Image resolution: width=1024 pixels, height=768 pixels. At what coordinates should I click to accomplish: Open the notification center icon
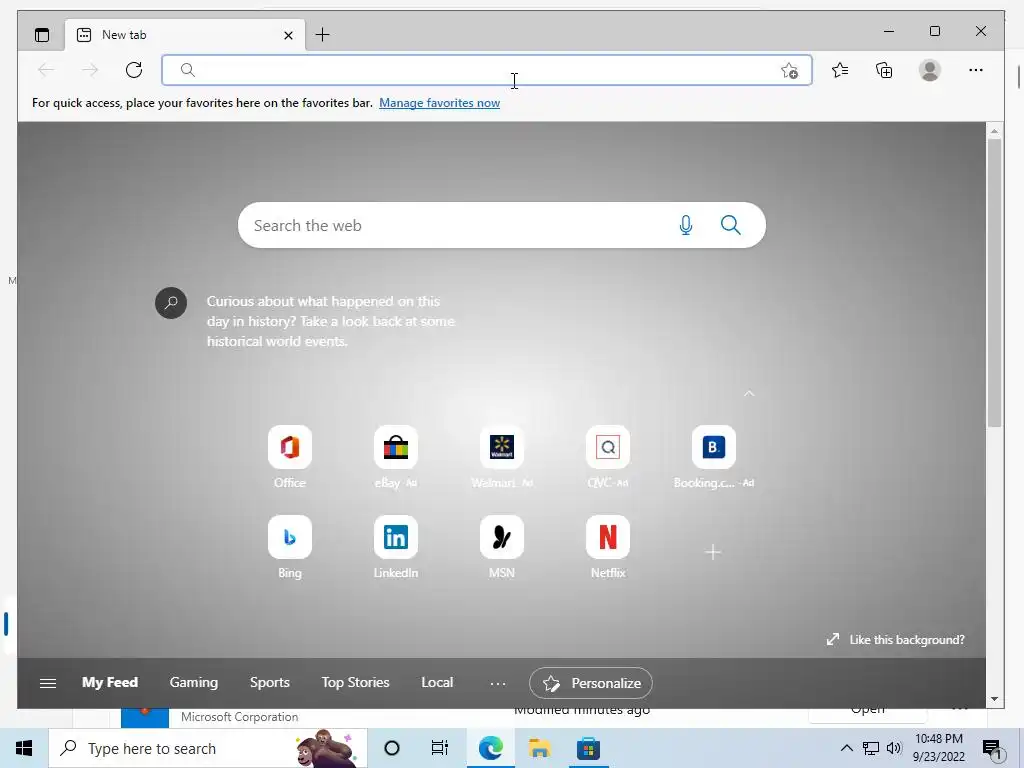(992, 748)
